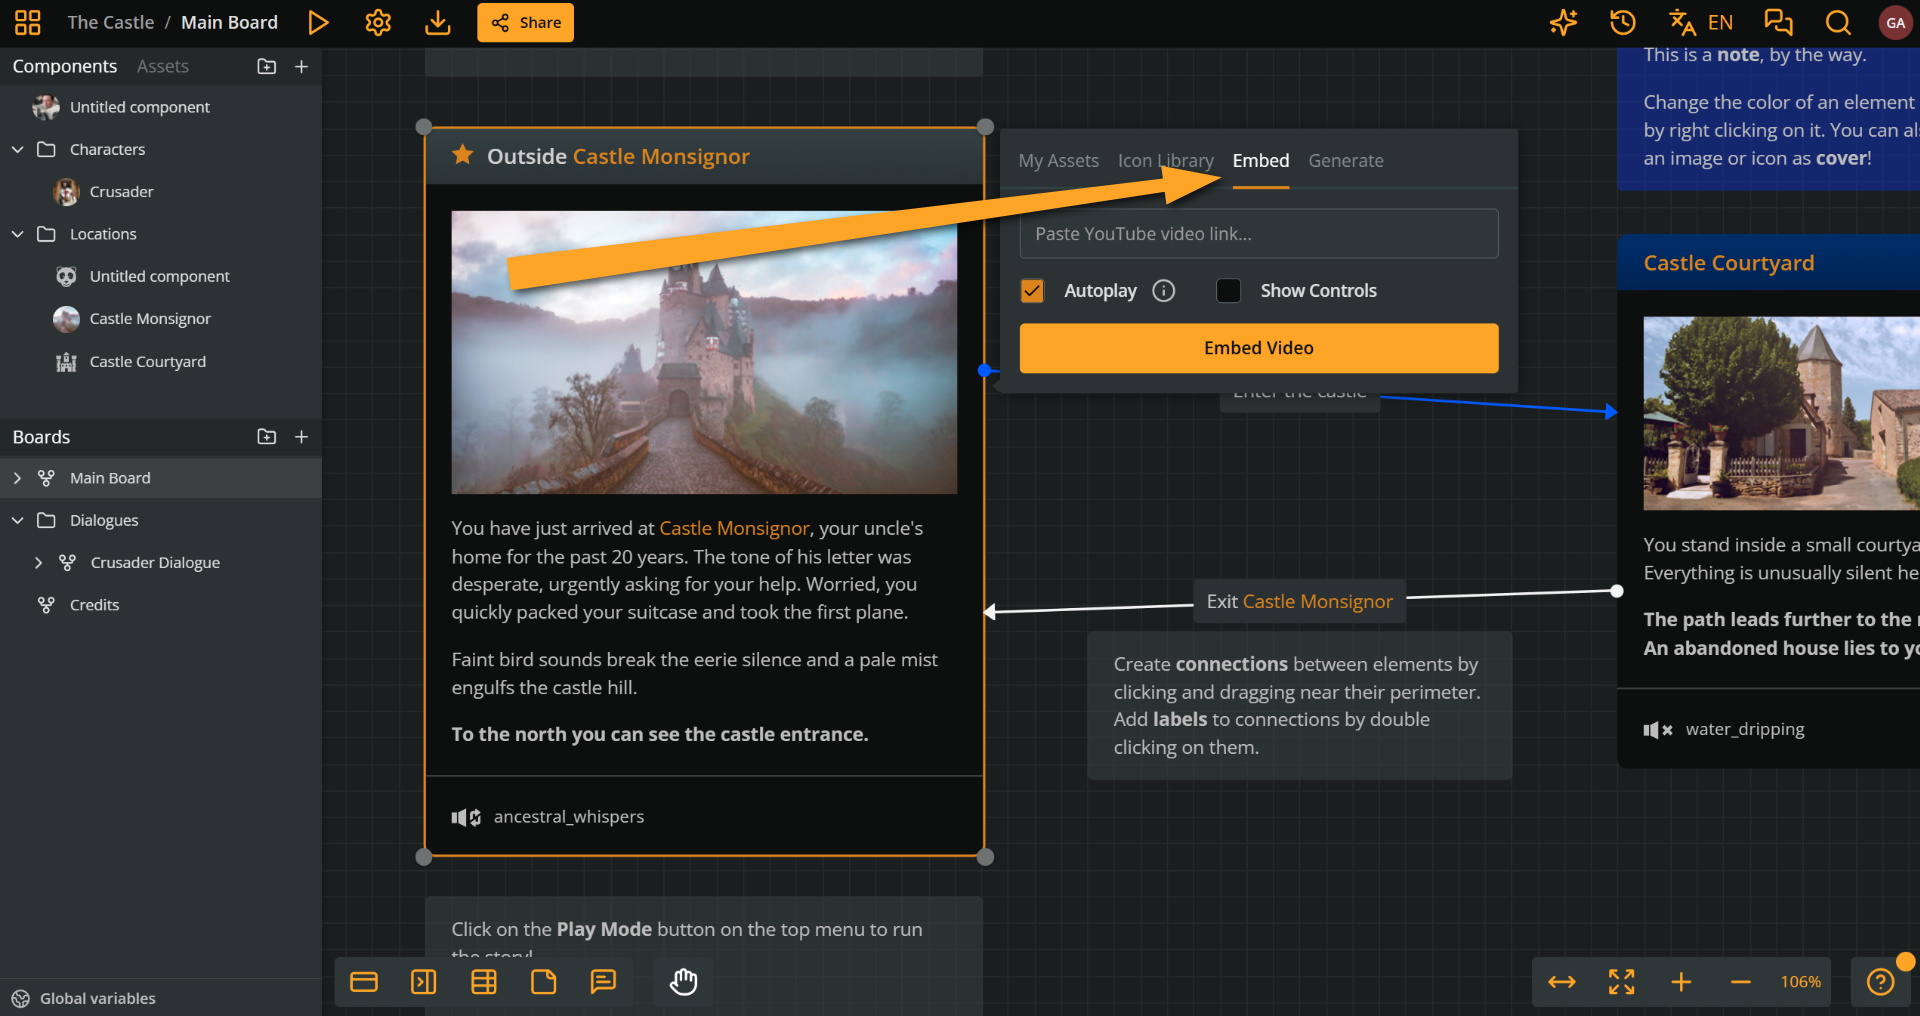Expand the Main Board tree item
Image resolution: width=1920 pixels, height=1016 pixels.
[17, 478]
